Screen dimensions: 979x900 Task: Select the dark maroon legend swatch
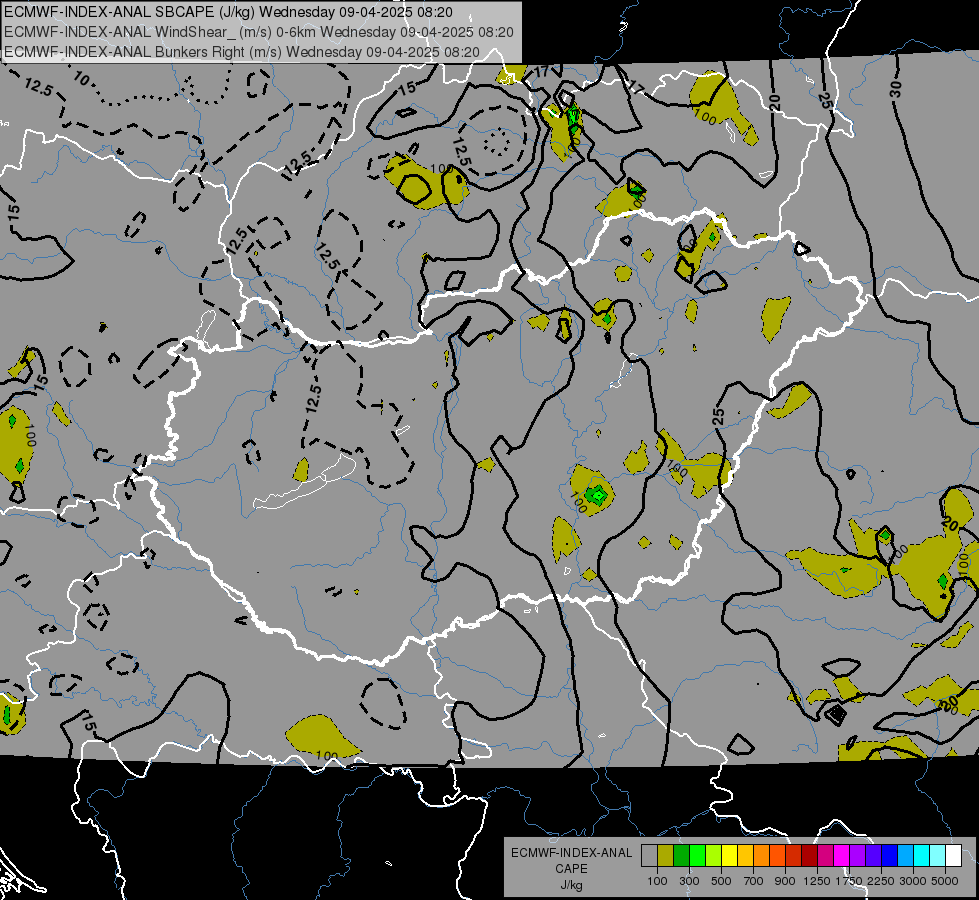click(x=809, y=855)
